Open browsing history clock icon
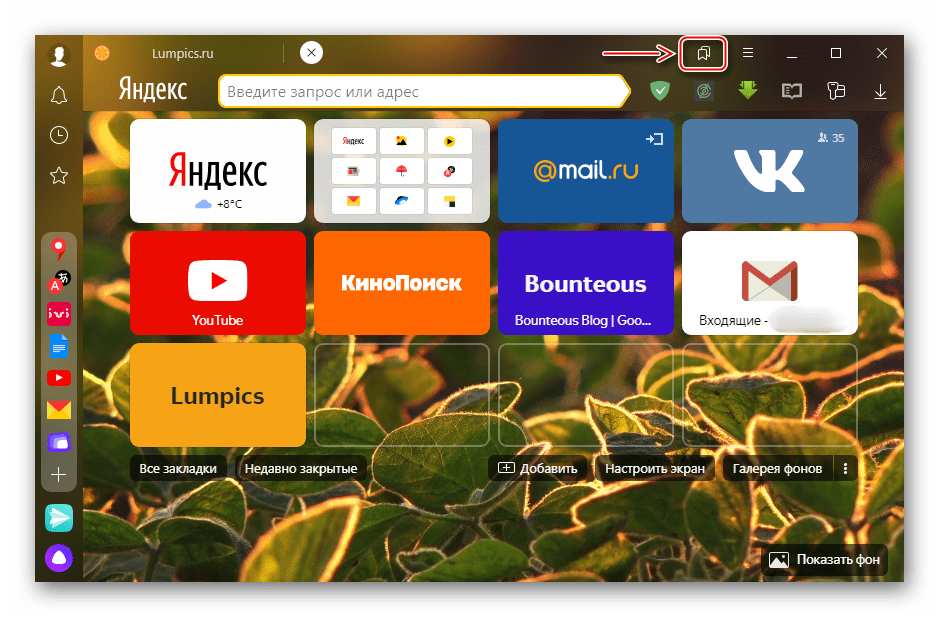Image resolution: width=939 pixels, height=617 pixels. point(59,135)
